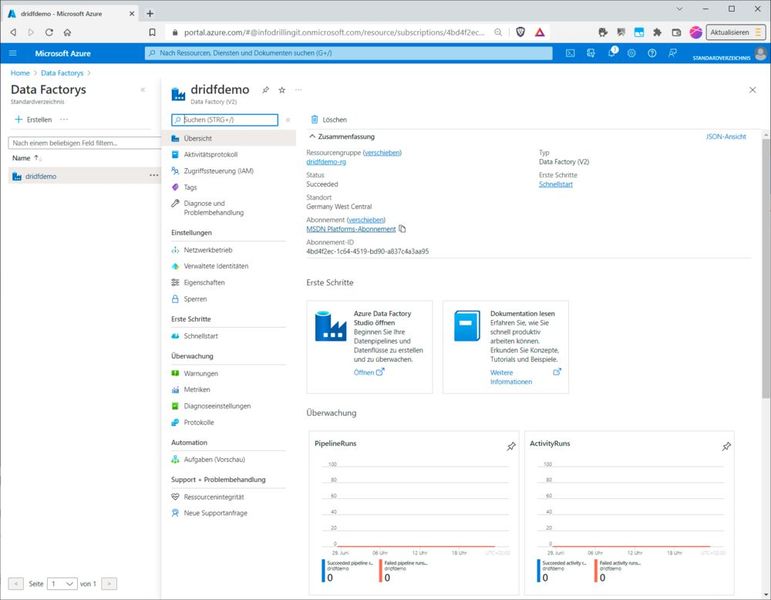Mark dridfdemo as favorite star
771x600 pixels.
pos(282,90)
